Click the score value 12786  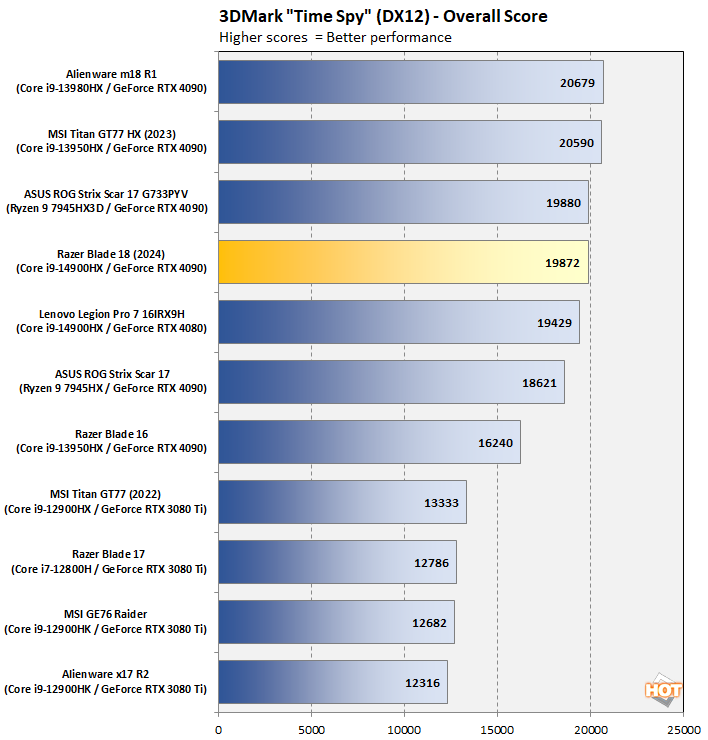click(431, 563)
